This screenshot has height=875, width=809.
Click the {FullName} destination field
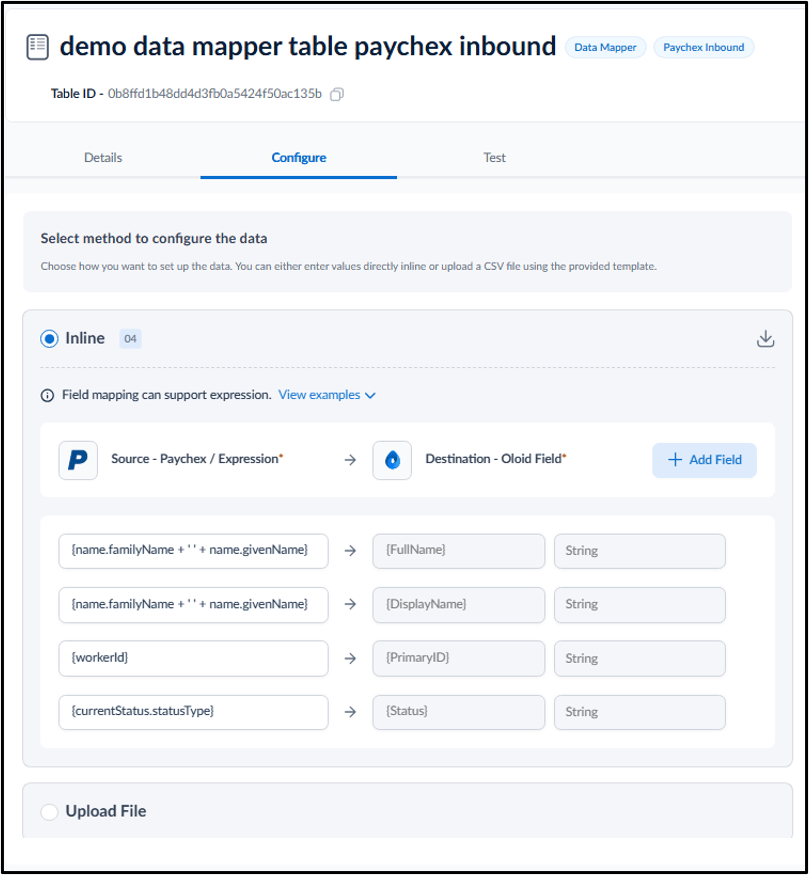[x=459, y=551]
